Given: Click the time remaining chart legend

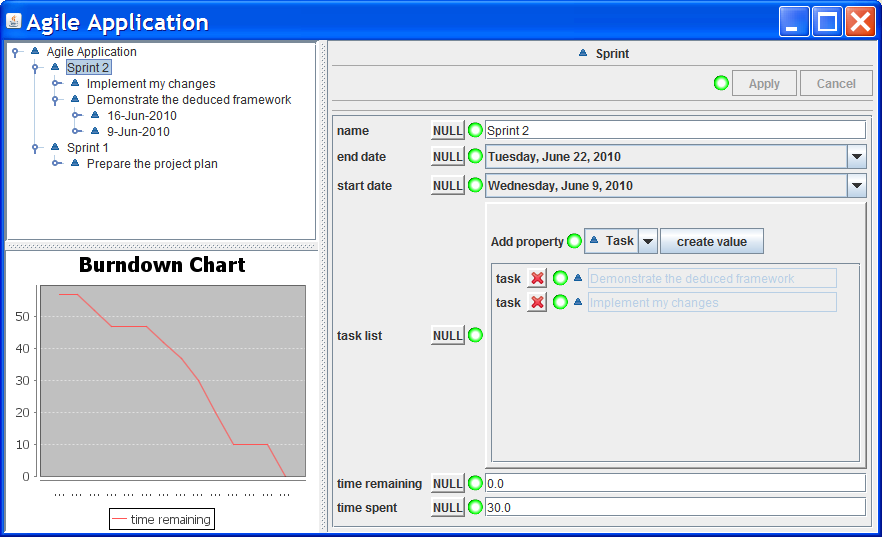Looking at the screenshot, I should pos(162,519).
